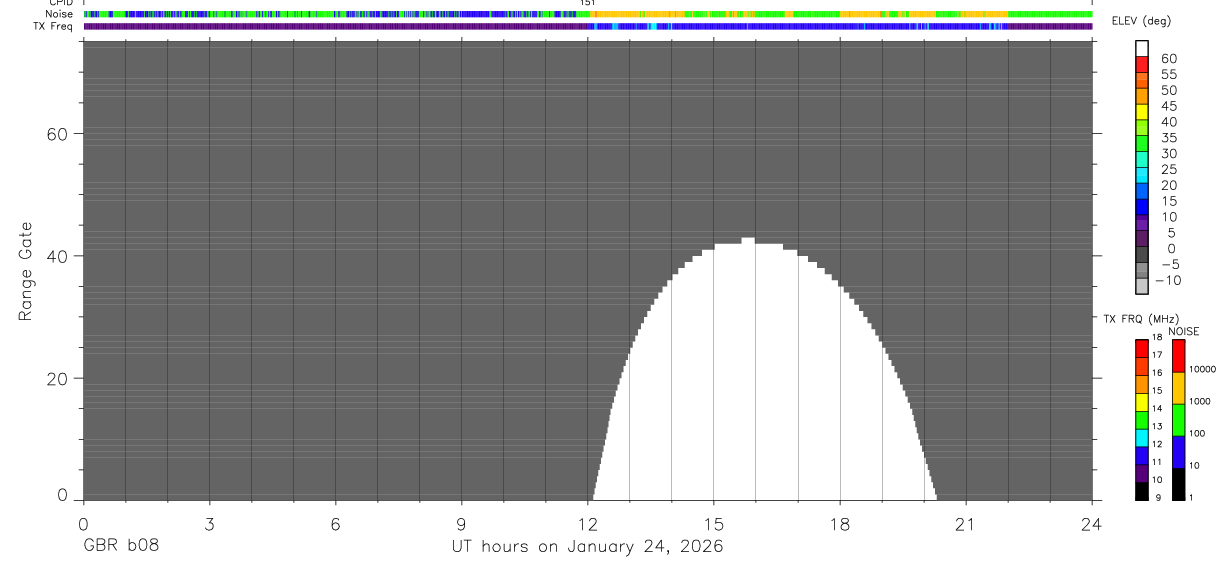
Task: Select the 'GBR b08' radar label
Action: pos(120,547)
